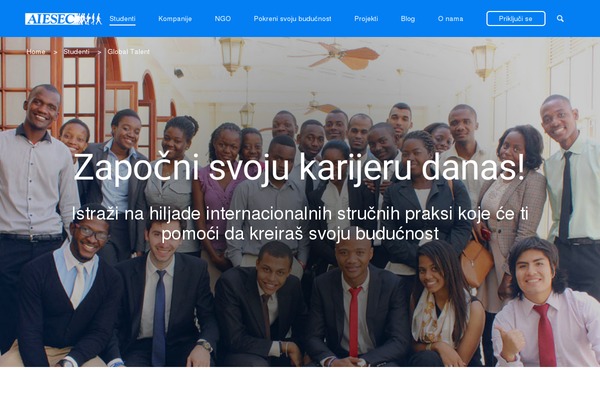
Task: Open the Blog link
Action: [408, 19]
